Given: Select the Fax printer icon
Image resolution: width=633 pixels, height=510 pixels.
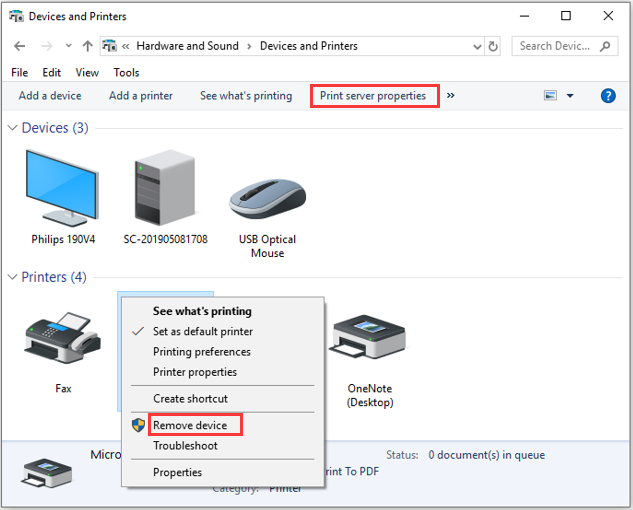Looking at the screenshot, I should coord(63,338).
